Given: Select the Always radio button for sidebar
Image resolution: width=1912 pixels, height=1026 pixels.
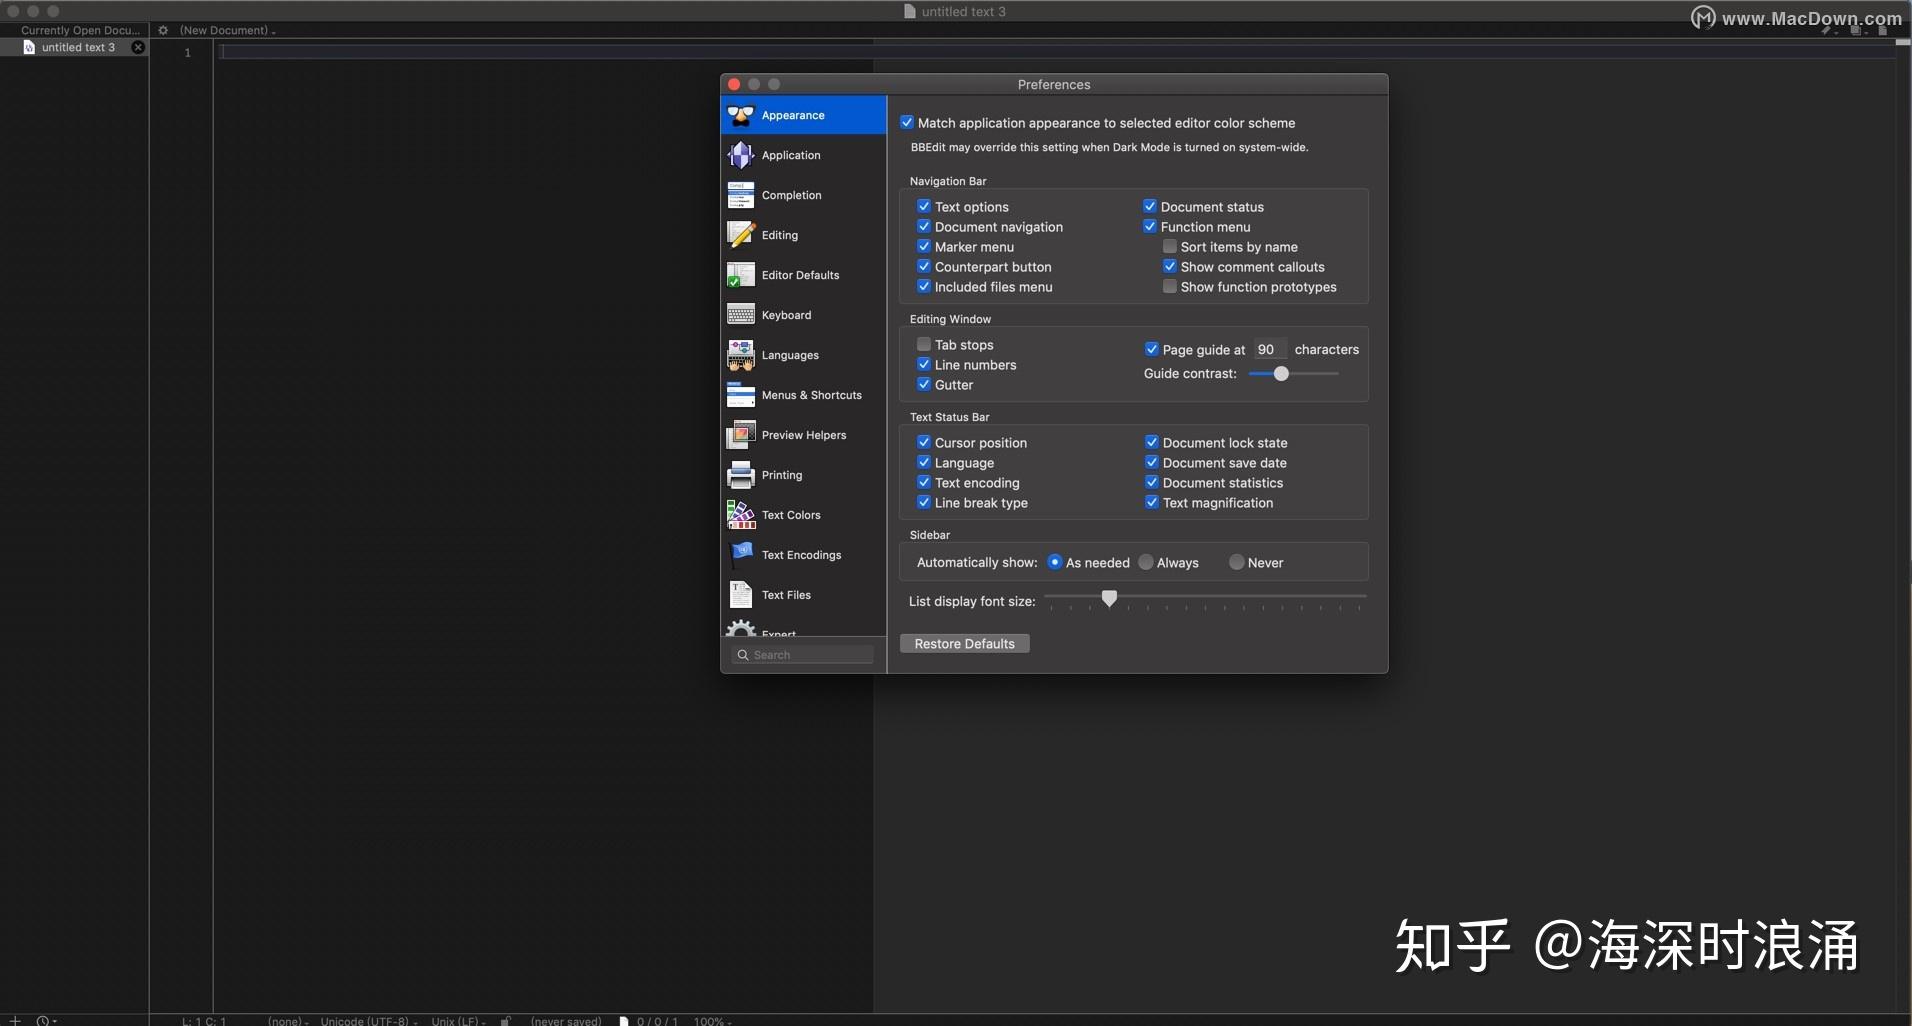Looking at the screenshot, I should pyautogui.click(x=1144, y=562).
